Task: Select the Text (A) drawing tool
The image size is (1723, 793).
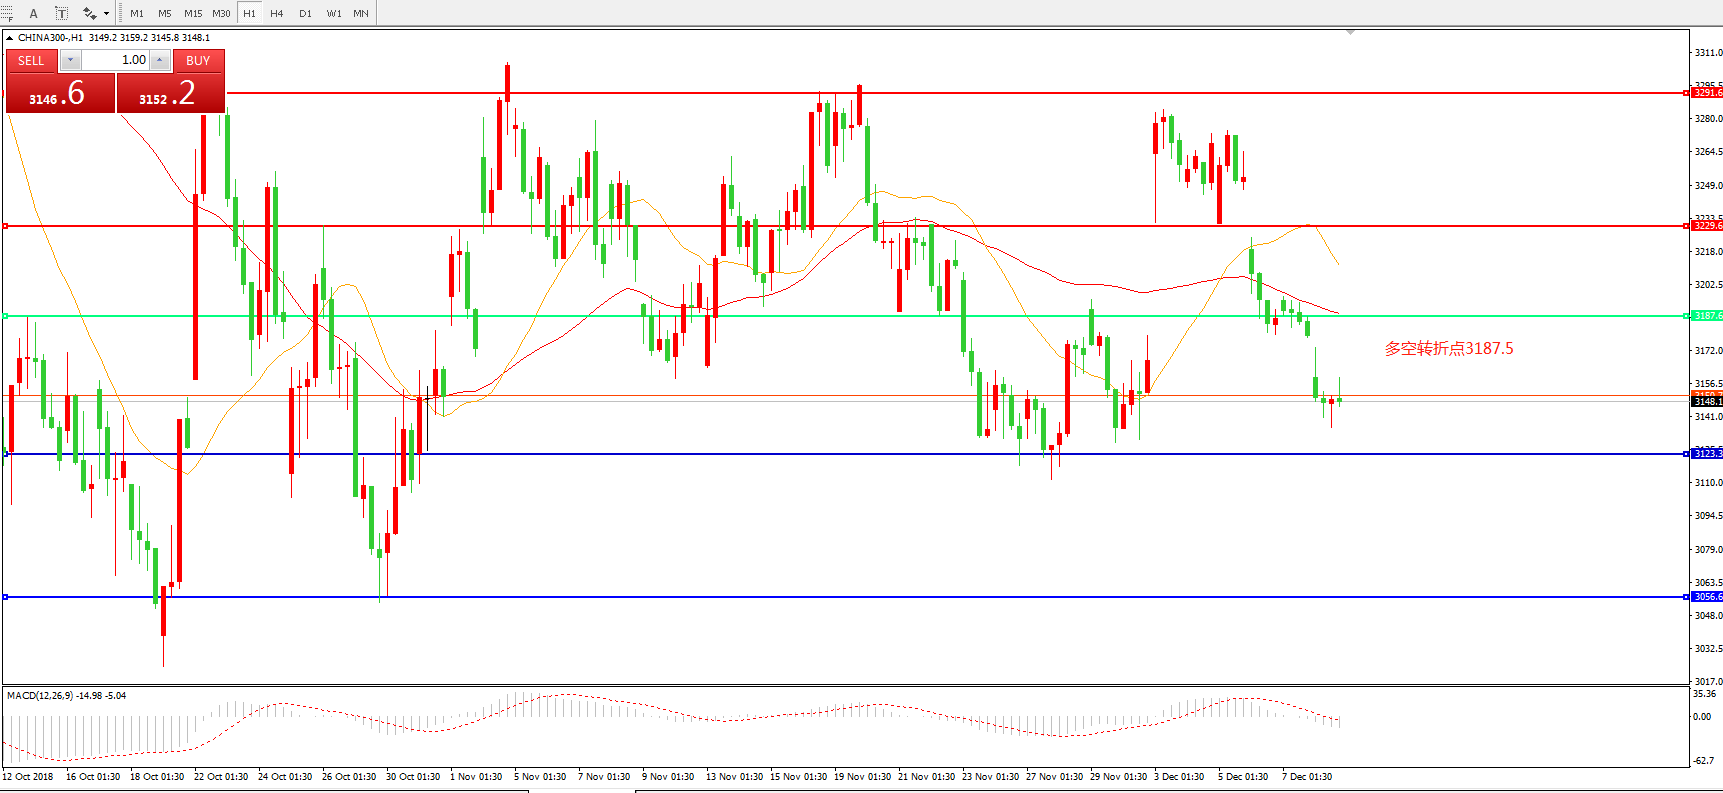Action: pos(33,13)
